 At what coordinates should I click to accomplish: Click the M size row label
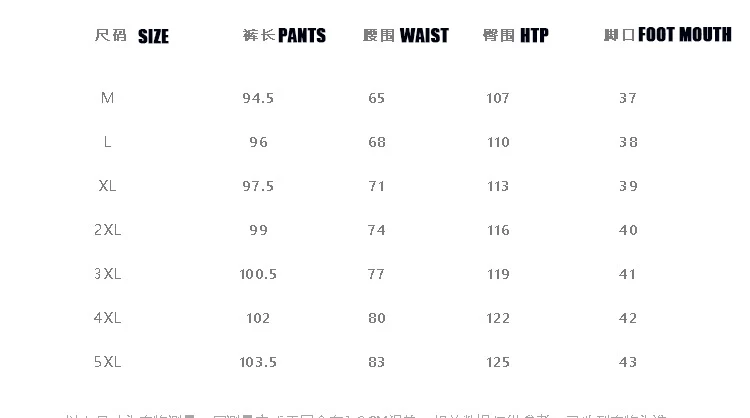108,98
